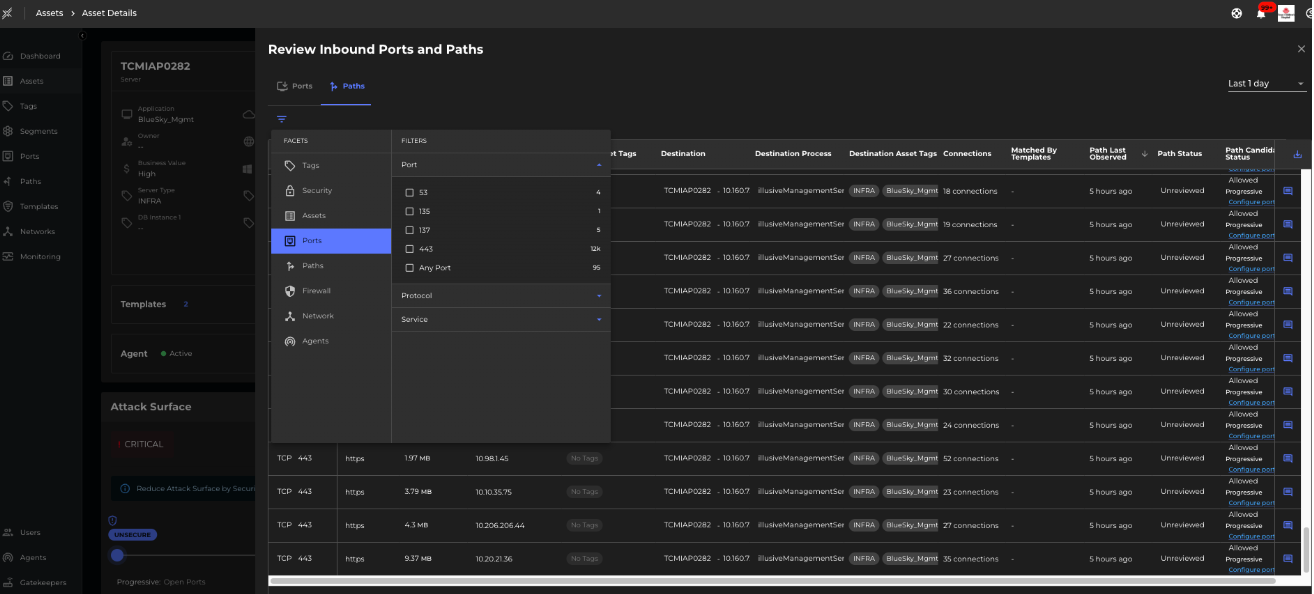Click the Assets breadcrumb link
The image size is (1314, 594).
coord(49,13)
